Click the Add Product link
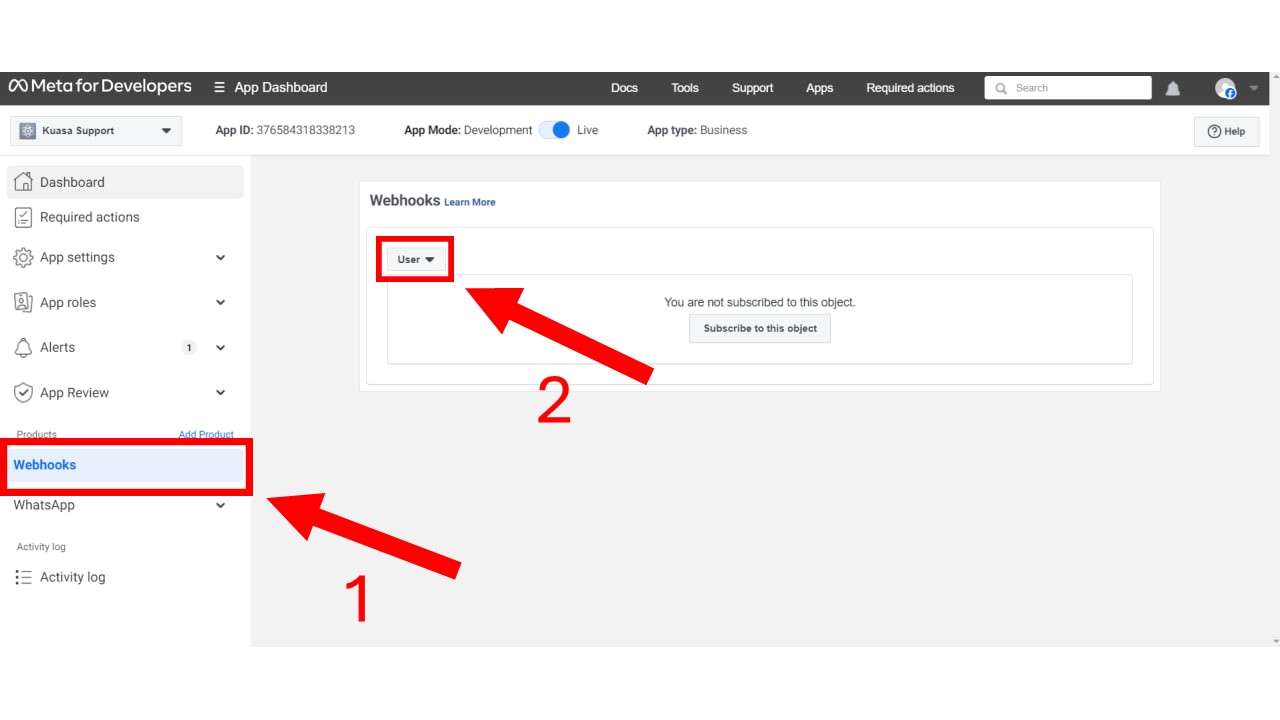Viewport: 1280px width, 720px height. pos(206,435)
